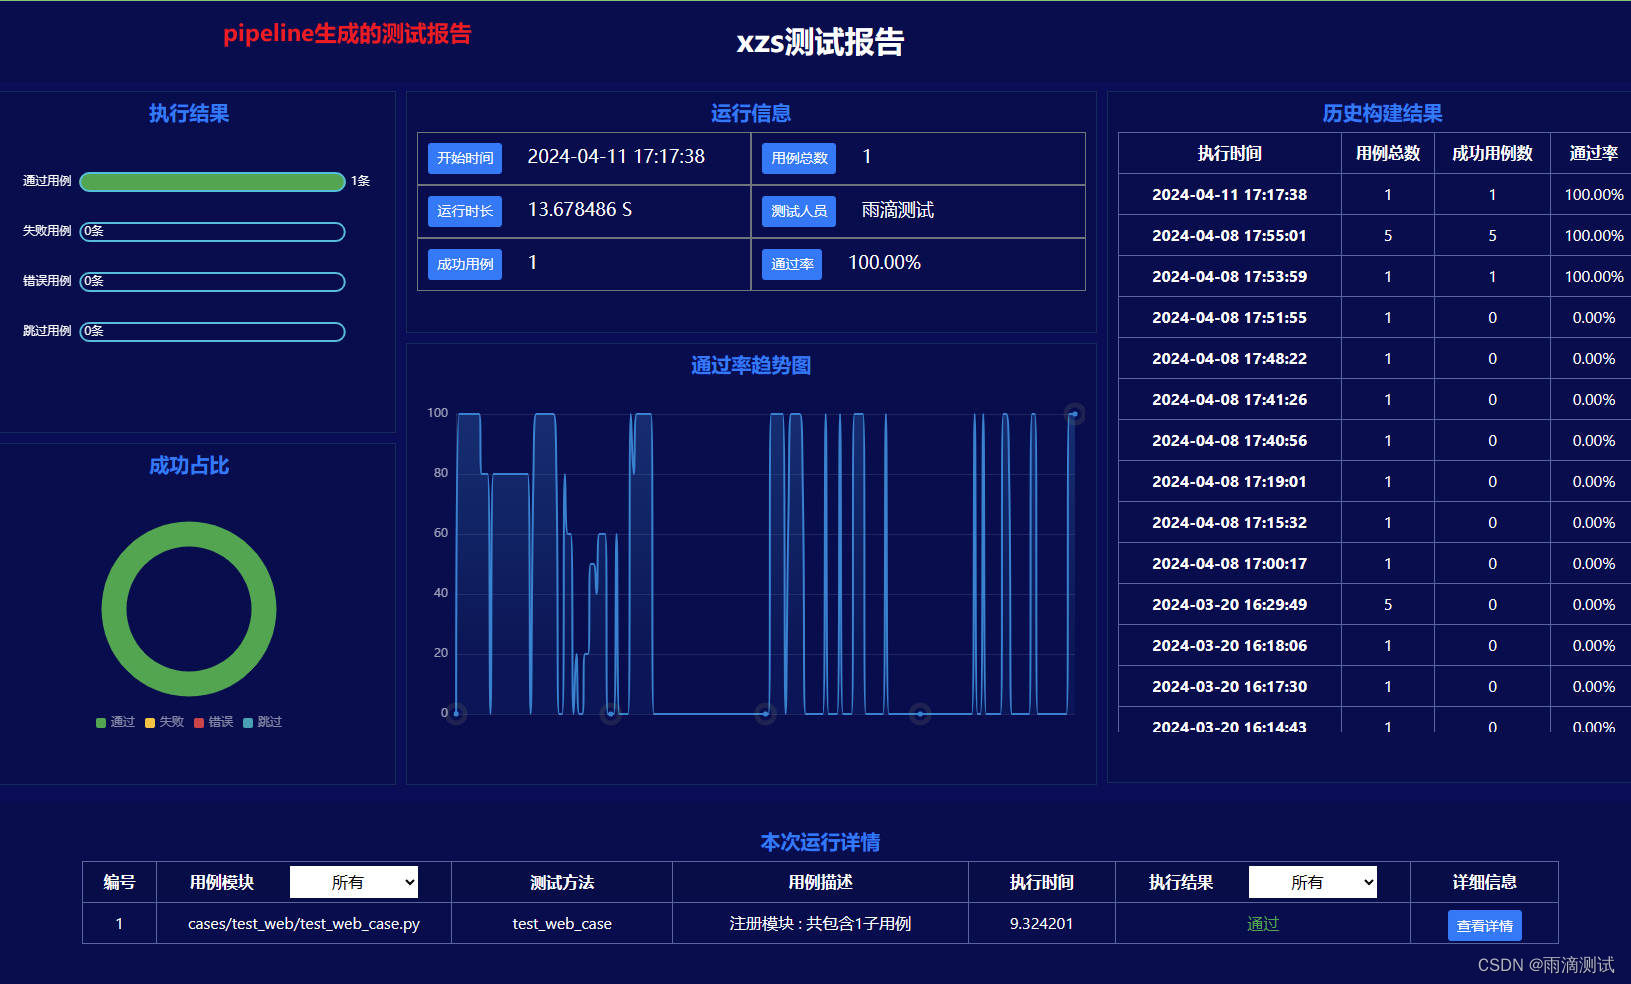
Task: Click the 雨滴测试 tester name value
Action: click(898, 210)
